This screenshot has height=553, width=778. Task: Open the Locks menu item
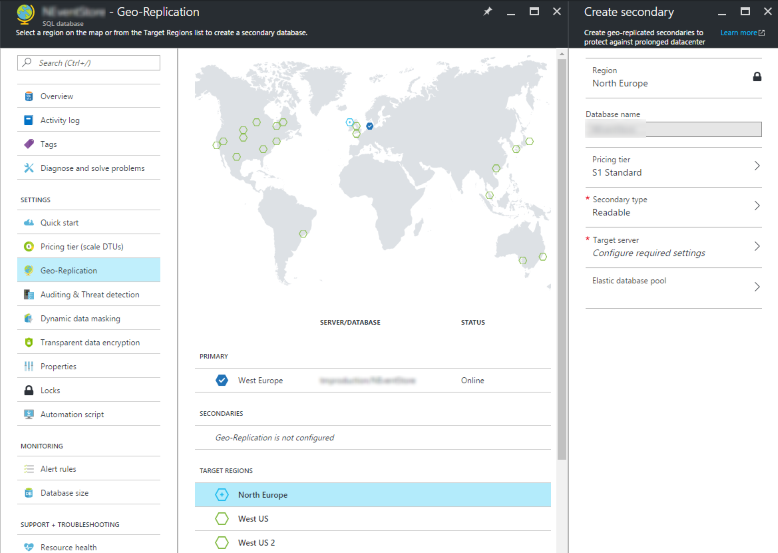[88, 390]
